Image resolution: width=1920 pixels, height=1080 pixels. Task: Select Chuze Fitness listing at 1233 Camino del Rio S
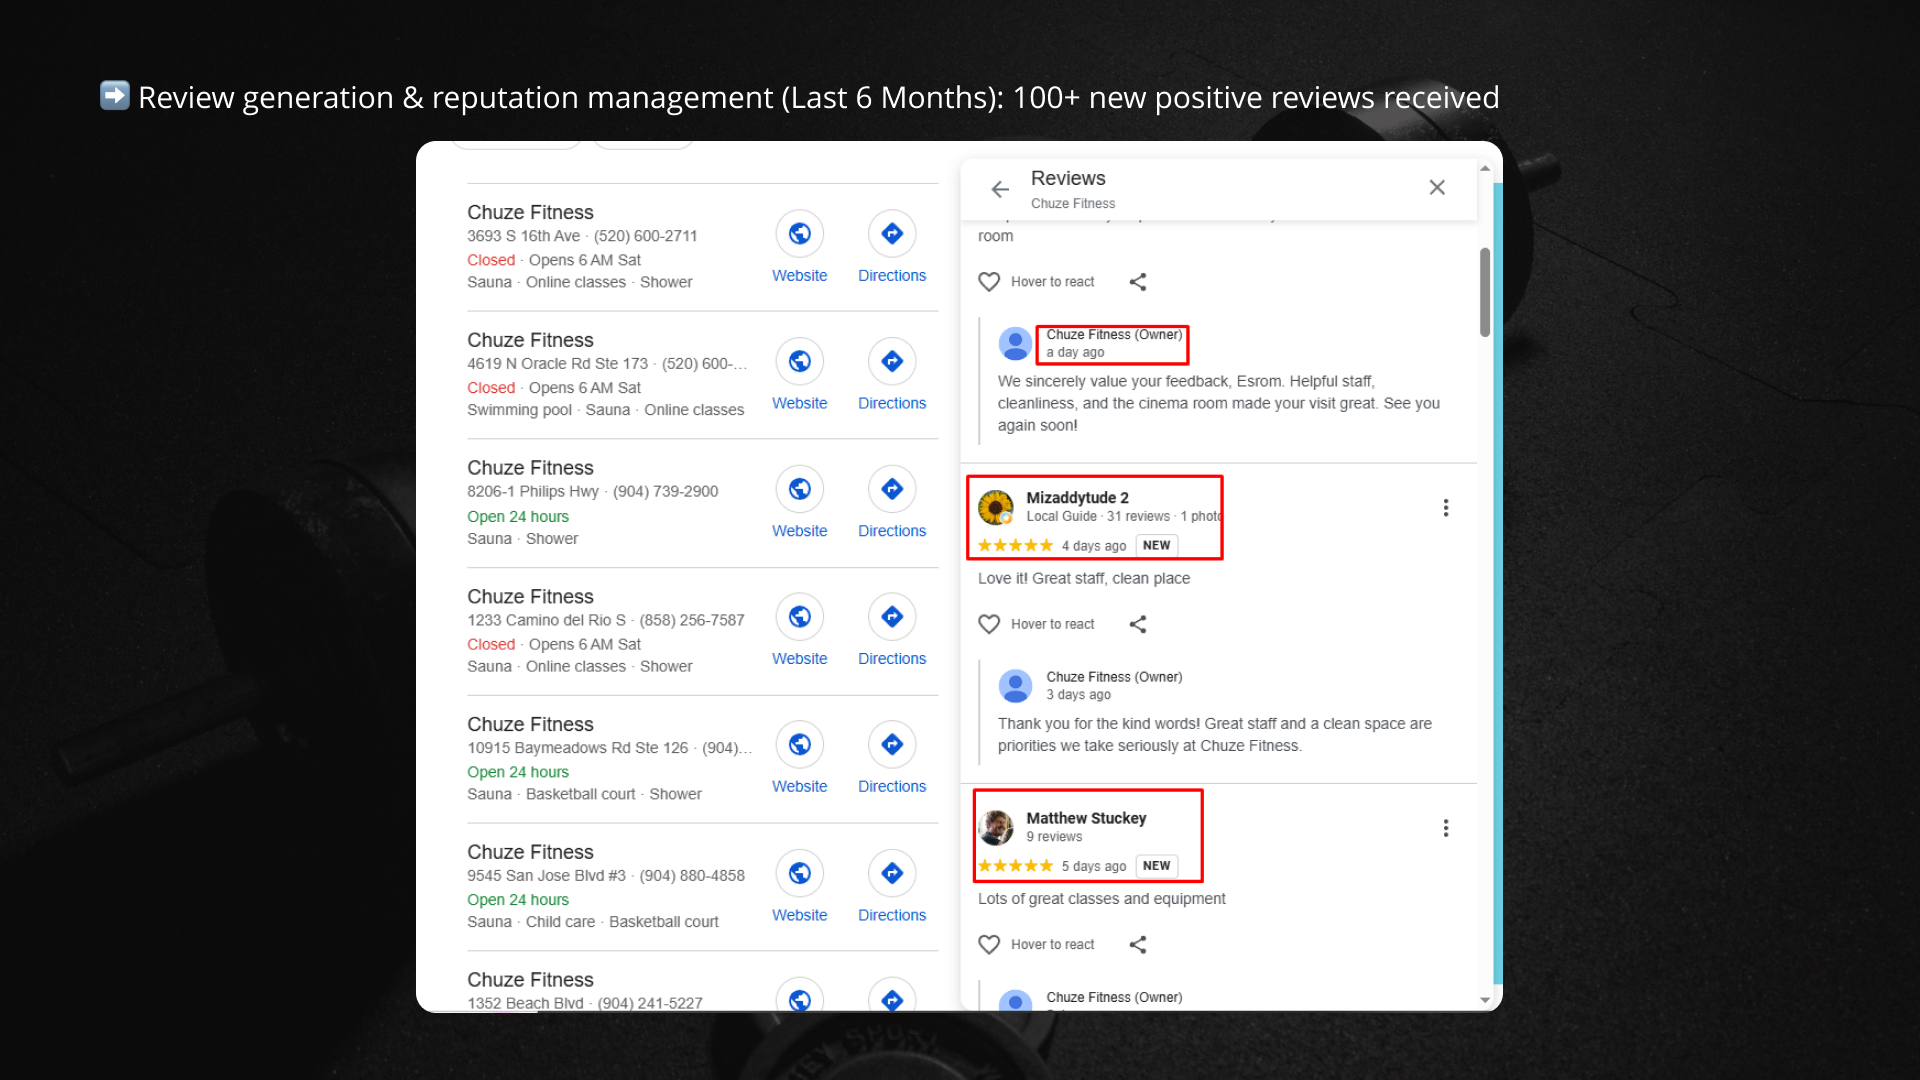pyautogui.click(x=530, y=596)
